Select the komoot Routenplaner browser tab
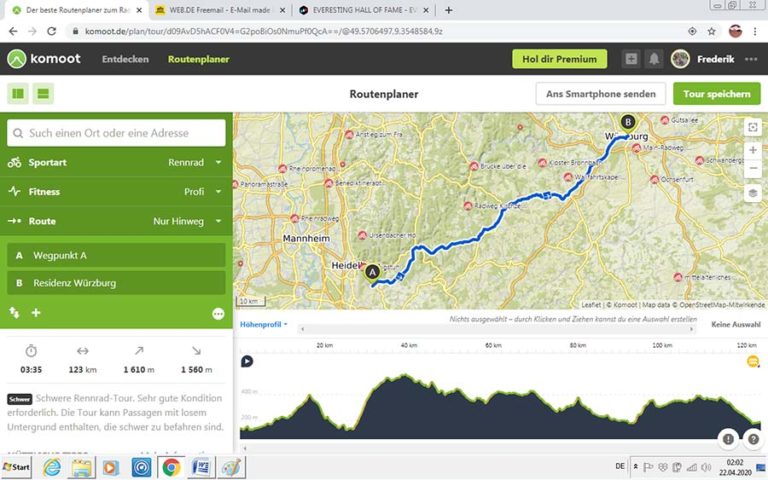This screenshot has height=480, width=768. (77, 10)
